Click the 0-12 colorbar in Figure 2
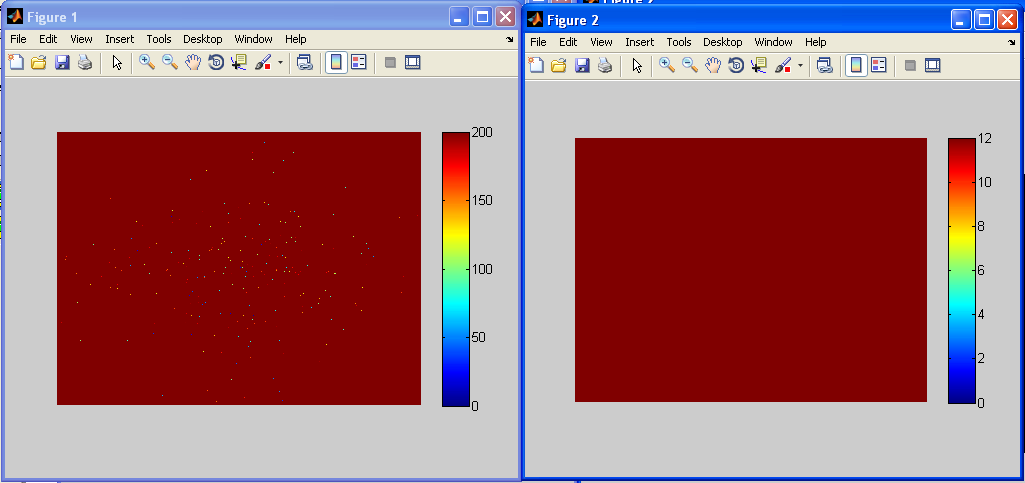The height and width of the screenshot is (483, 1025). (962, 270)
